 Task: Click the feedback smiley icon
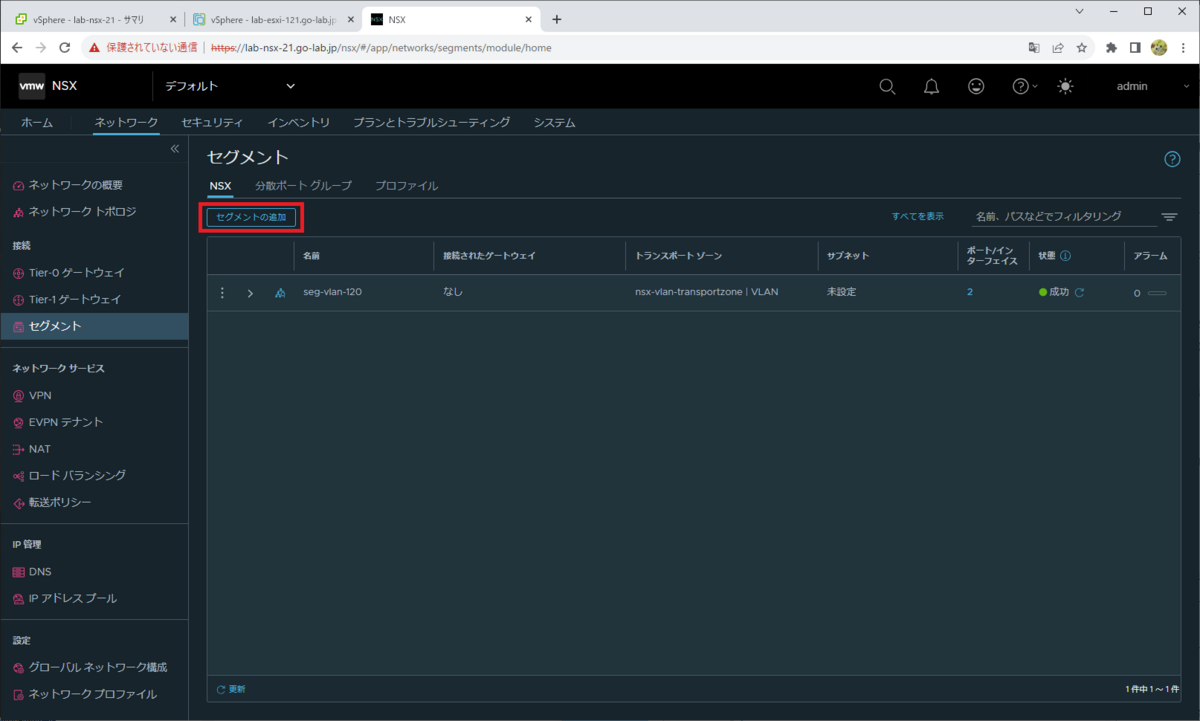(976, 87)
